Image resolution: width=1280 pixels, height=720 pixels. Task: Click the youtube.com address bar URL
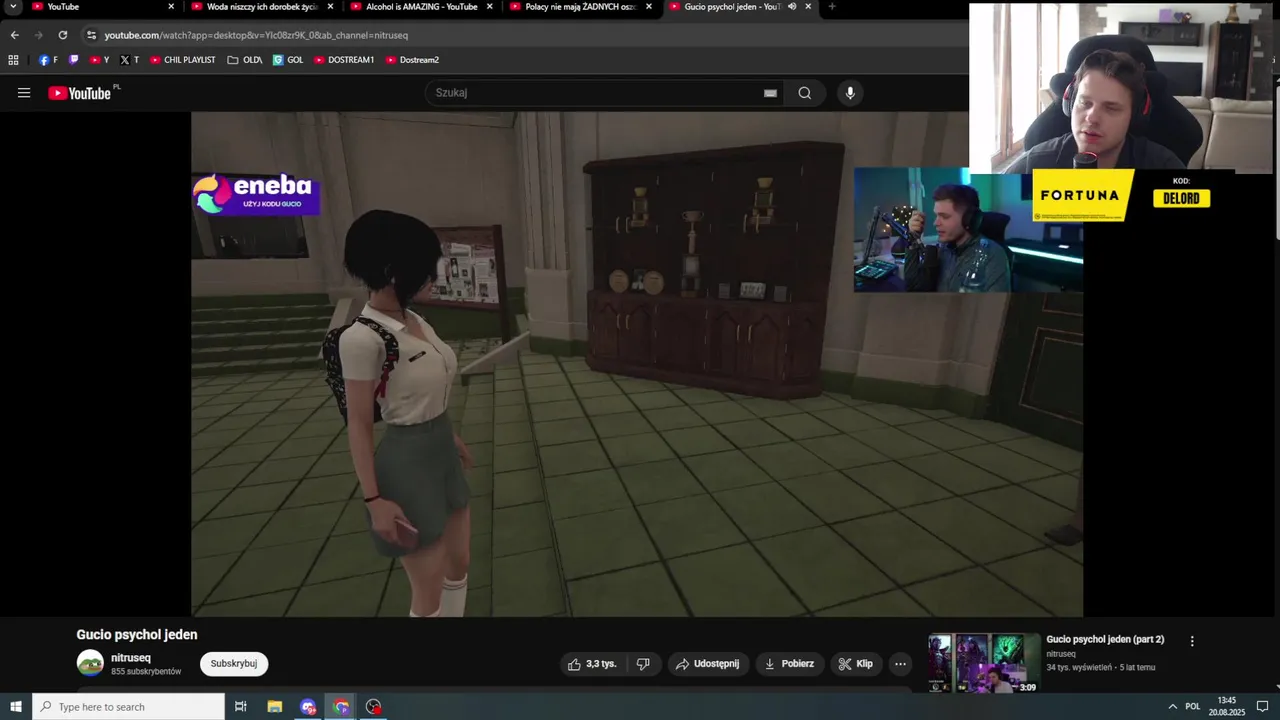tap(256, 35)
